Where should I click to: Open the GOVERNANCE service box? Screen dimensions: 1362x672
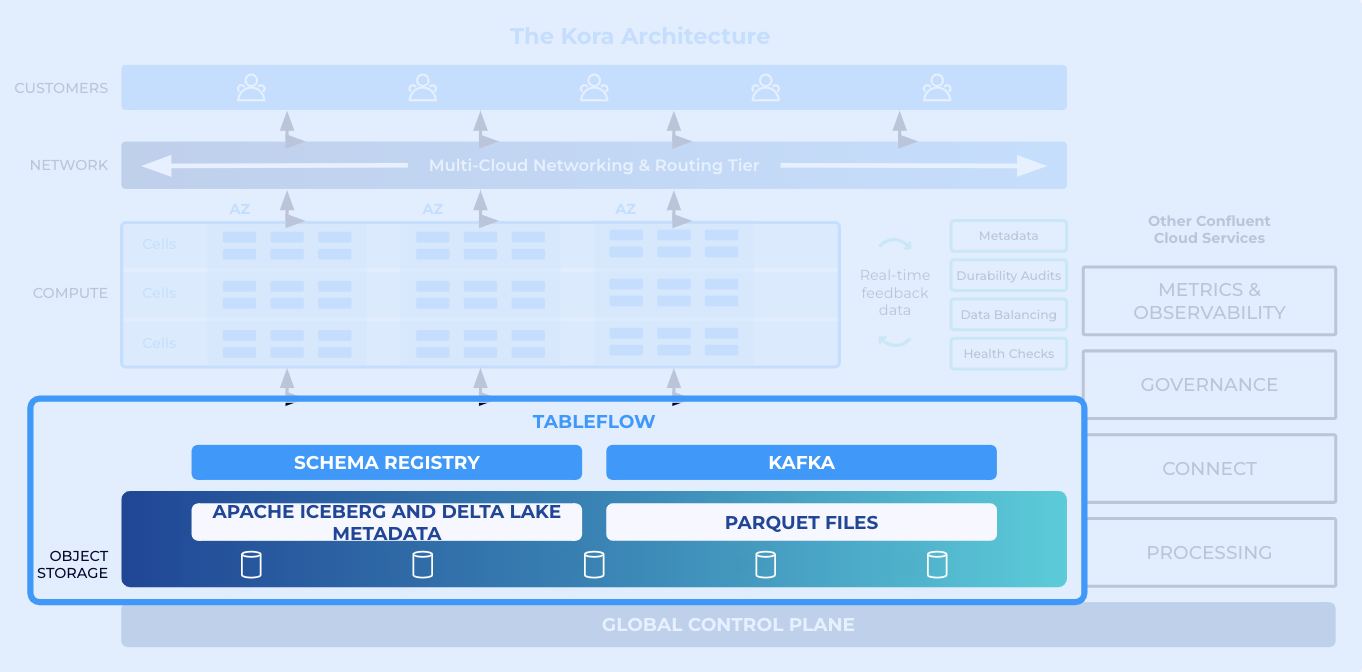[1209, 385]
